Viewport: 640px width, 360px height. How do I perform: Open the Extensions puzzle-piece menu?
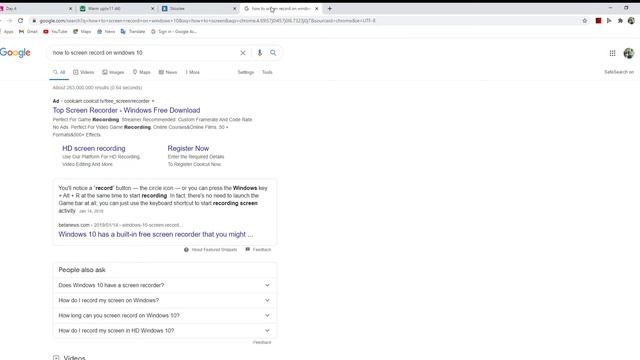pos(620,20)
